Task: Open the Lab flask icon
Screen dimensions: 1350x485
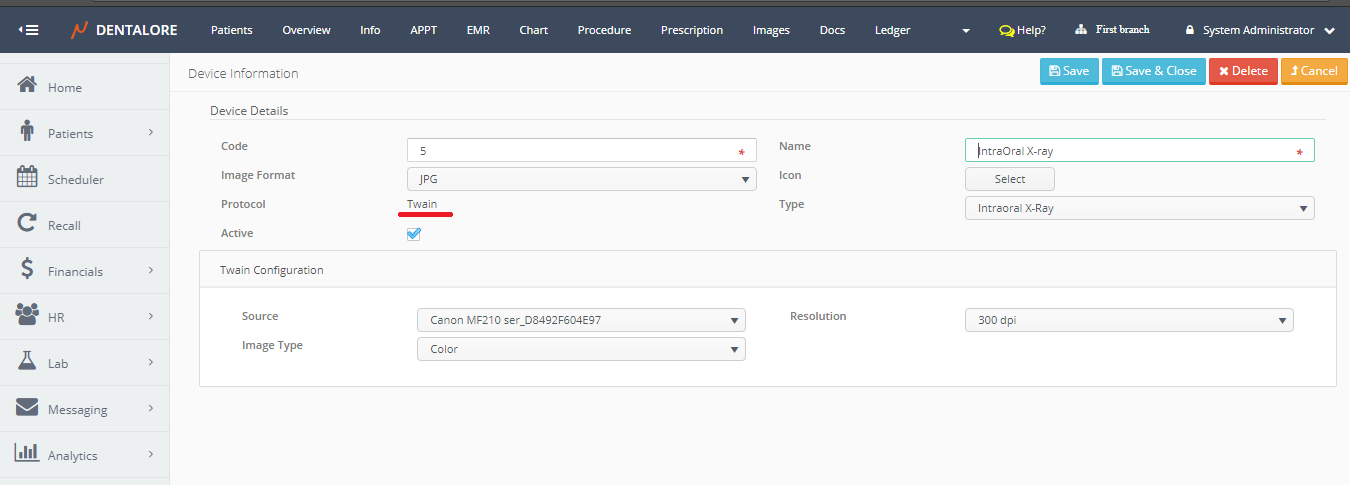Action: click(28, 362)
